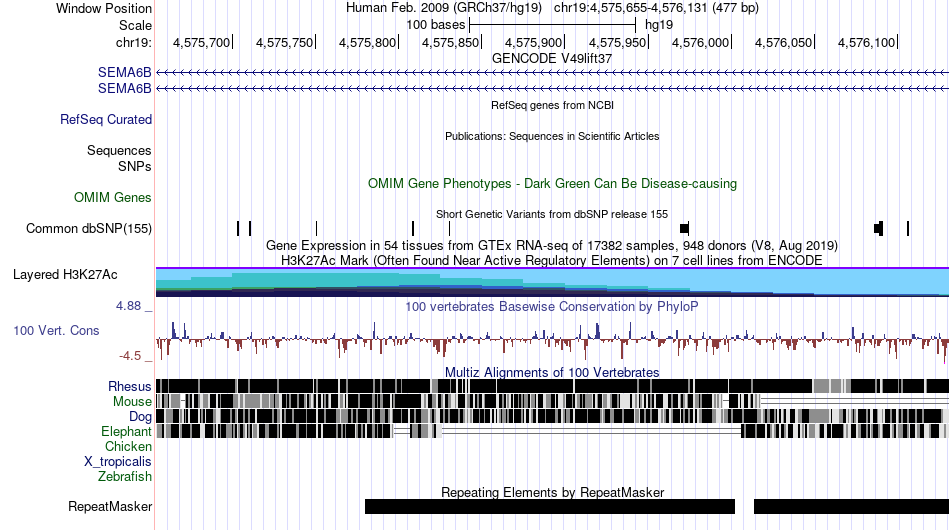Image resolution: width=950 pixels, height=530 pixels.
Task: Click the Sequences track label
Action: [119, 150]
